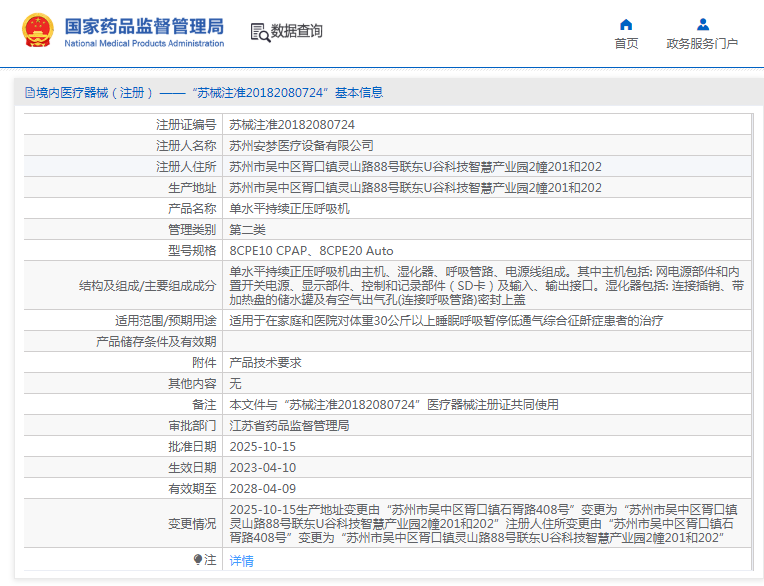Open the 详情 link in the 注 row
The width and height of the screenshot is (764, 586).
pos(241,561)
